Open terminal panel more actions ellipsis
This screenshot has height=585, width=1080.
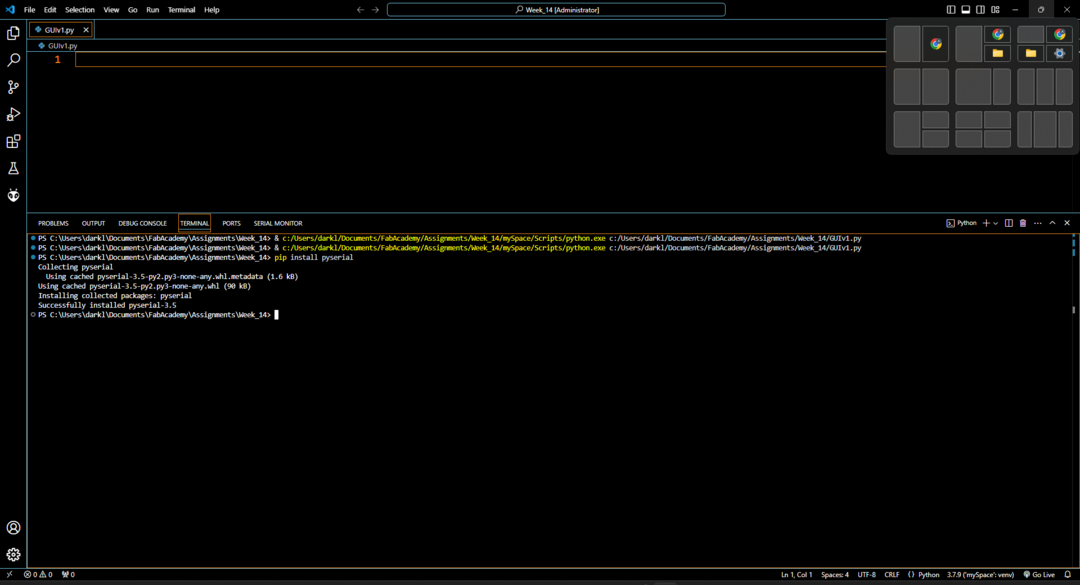coord(1037,223)
